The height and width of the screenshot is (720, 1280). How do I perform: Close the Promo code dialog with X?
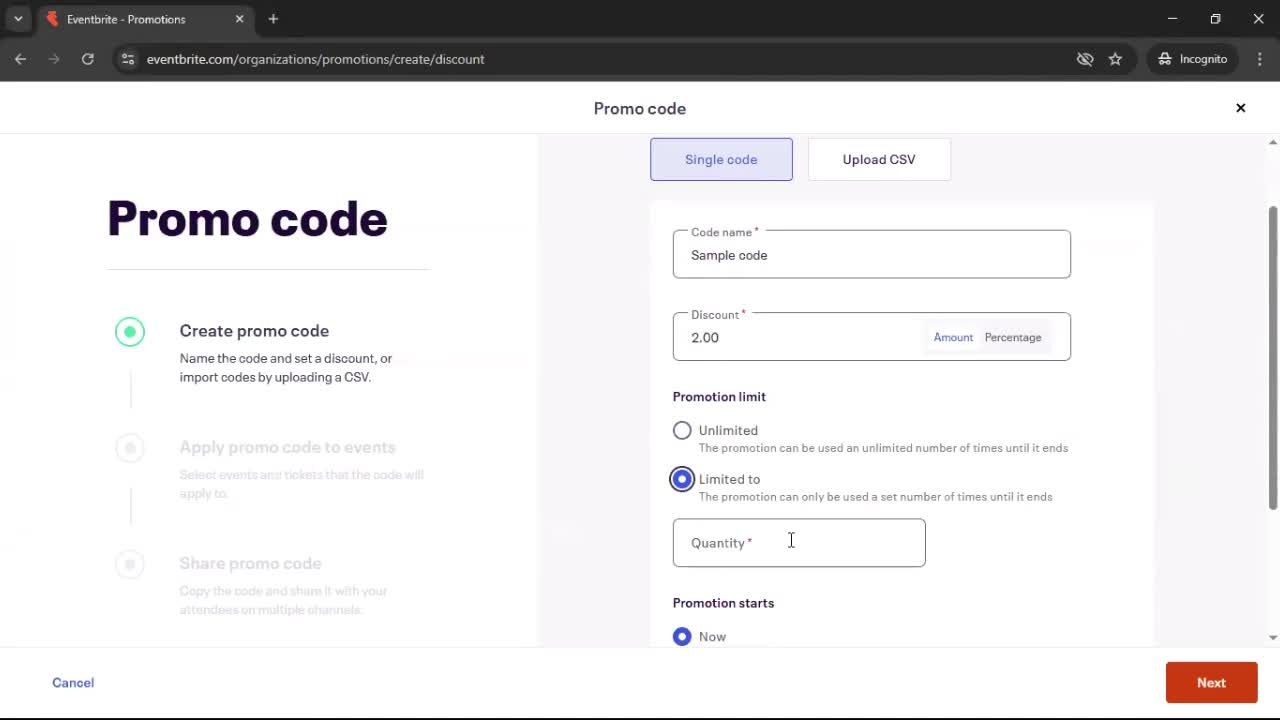click(x=1240, y=108)
